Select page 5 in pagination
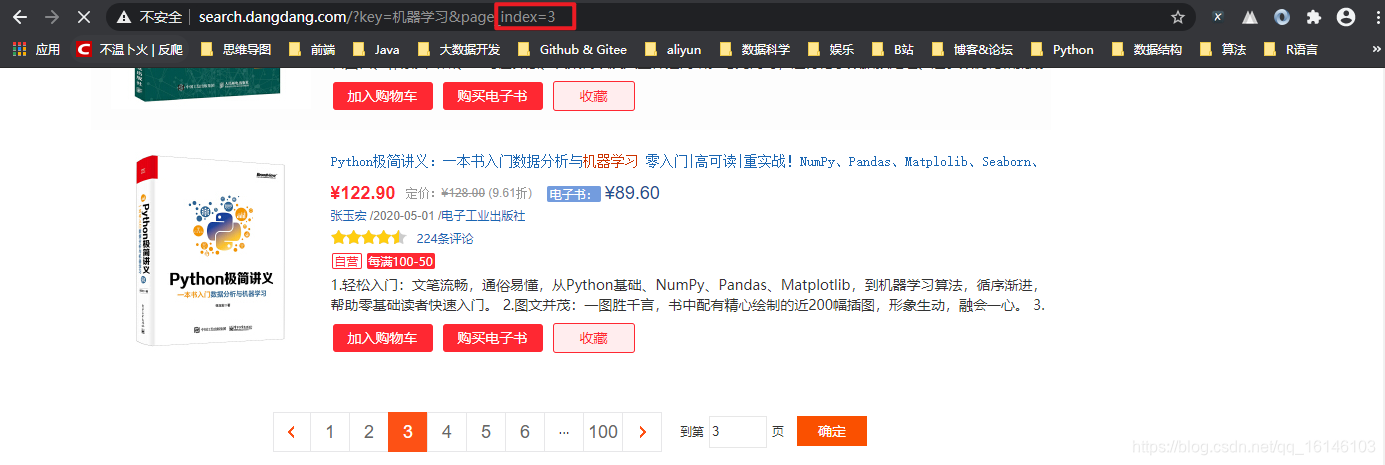 coord(486,432)
